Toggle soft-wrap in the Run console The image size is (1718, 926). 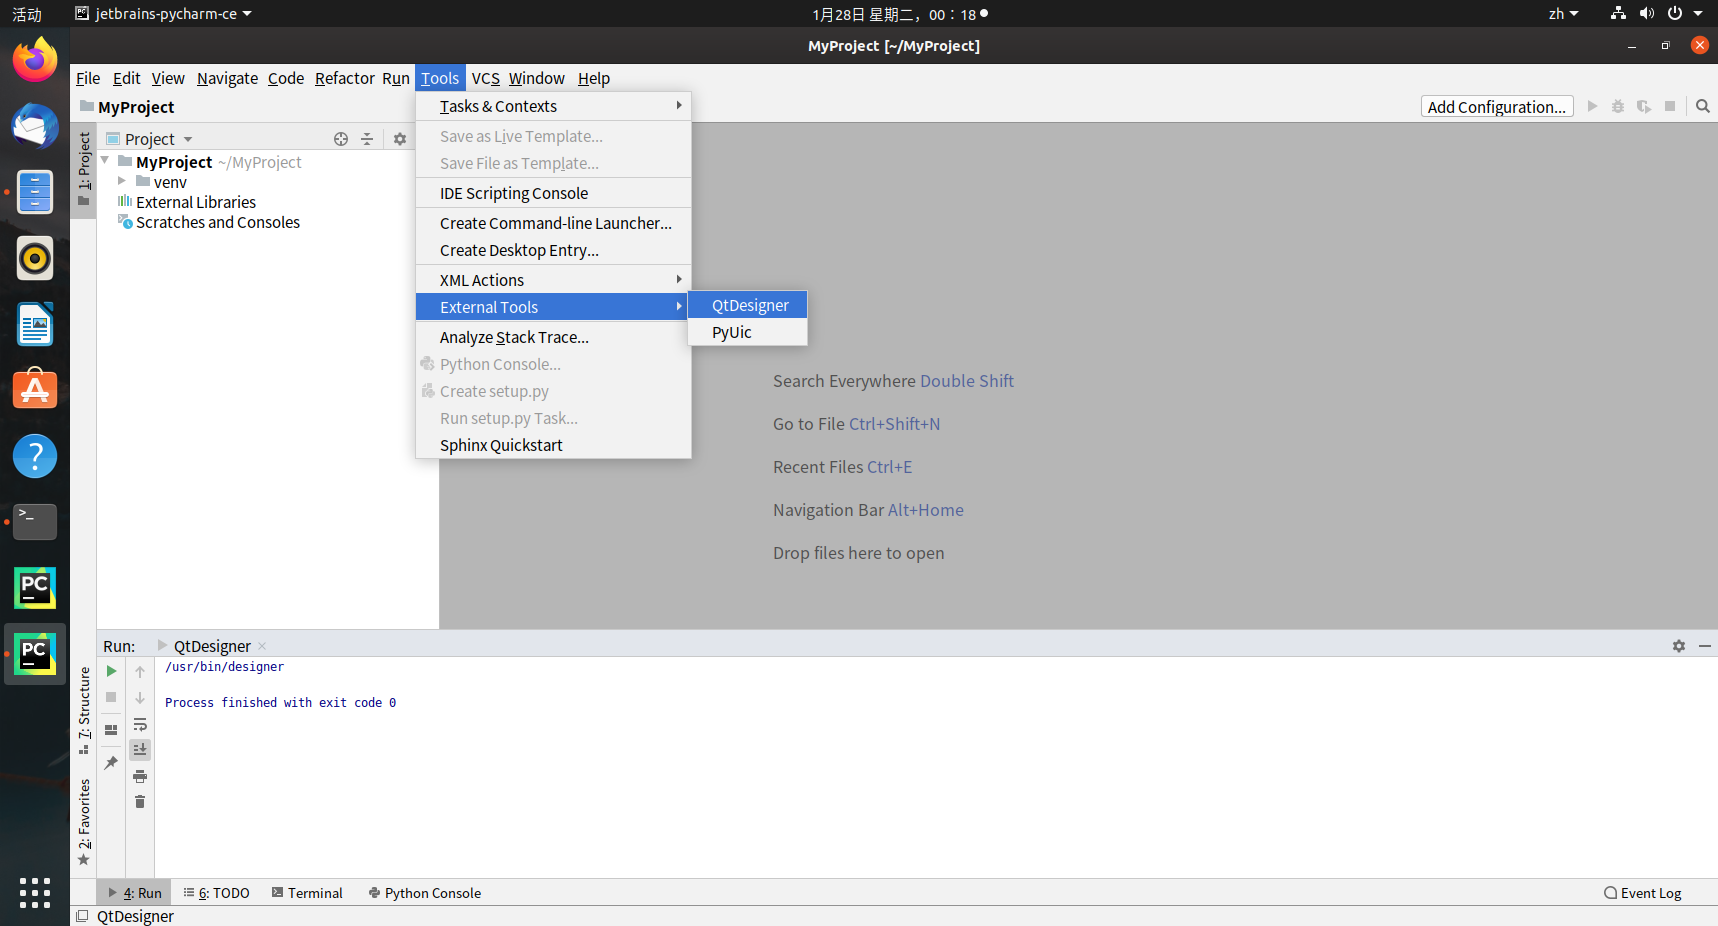[x=140, y=724]
